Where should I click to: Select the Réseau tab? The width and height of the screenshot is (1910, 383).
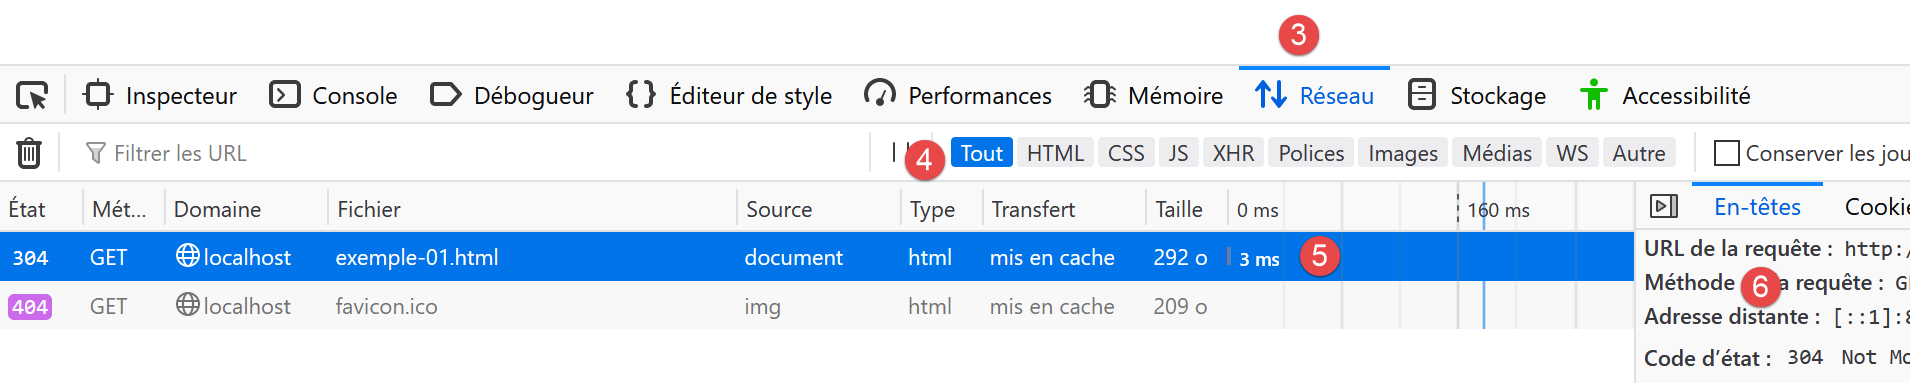[x=1314, y=96]
